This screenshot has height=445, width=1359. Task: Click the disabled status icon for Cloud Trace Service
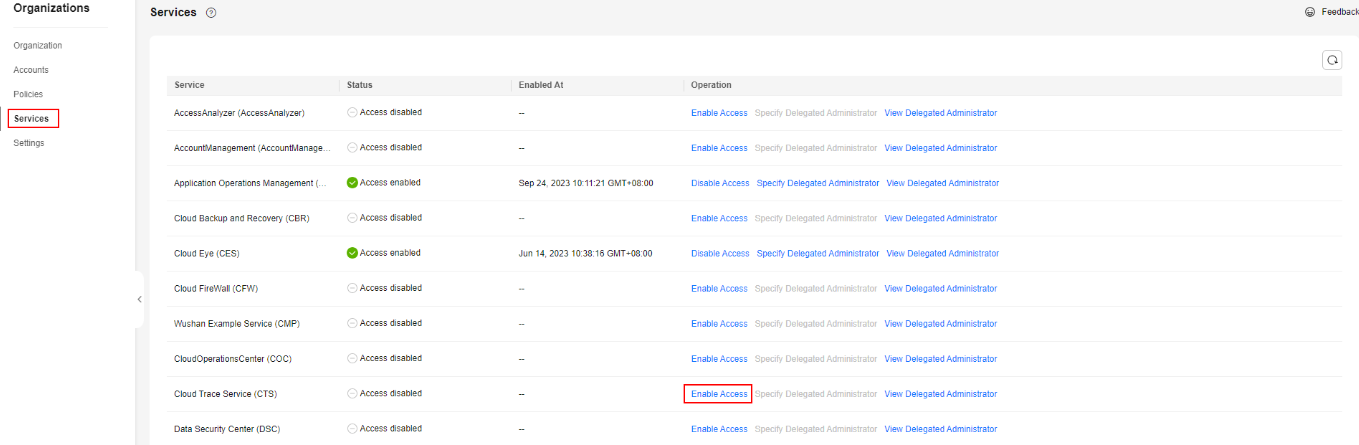[352, 394]
